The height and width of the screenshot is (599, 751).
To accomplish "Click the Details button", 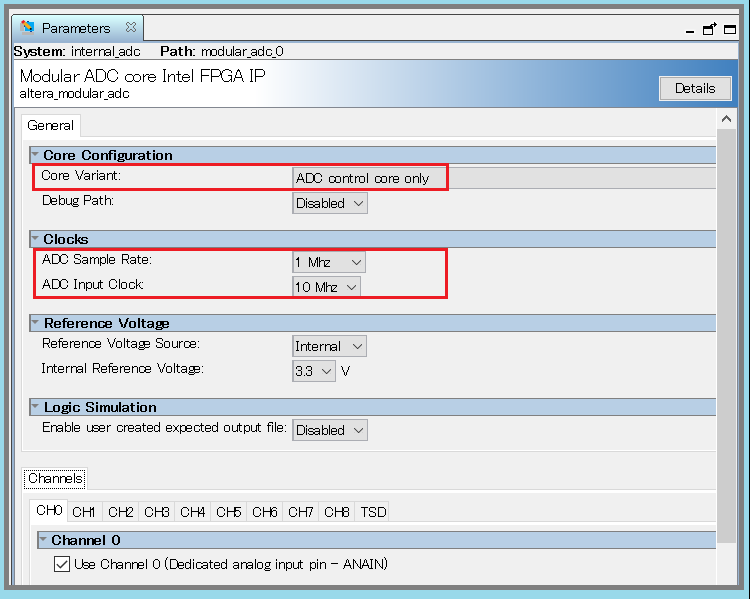I will tap(695, 88).
